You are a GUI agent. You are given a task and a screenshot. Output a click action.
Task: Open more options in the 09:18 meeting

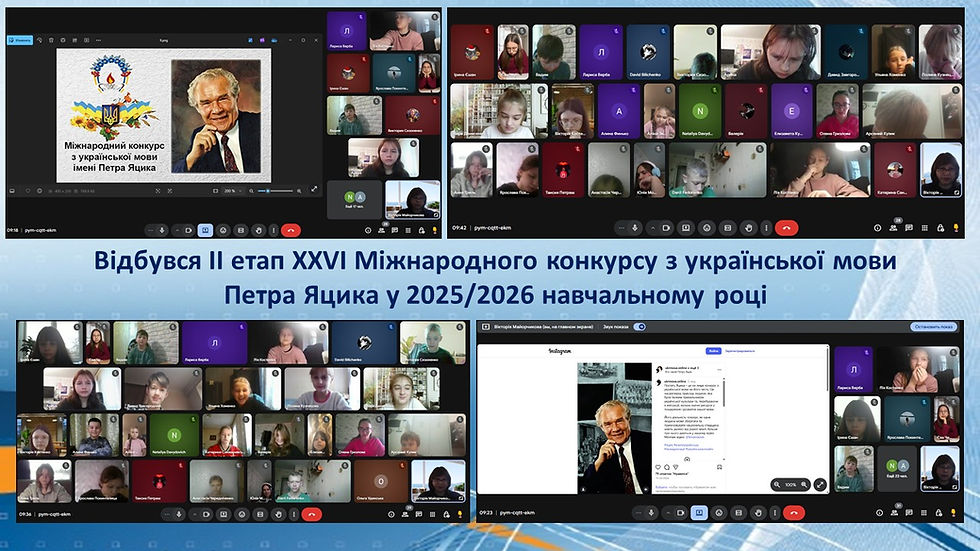coord(274,230)
